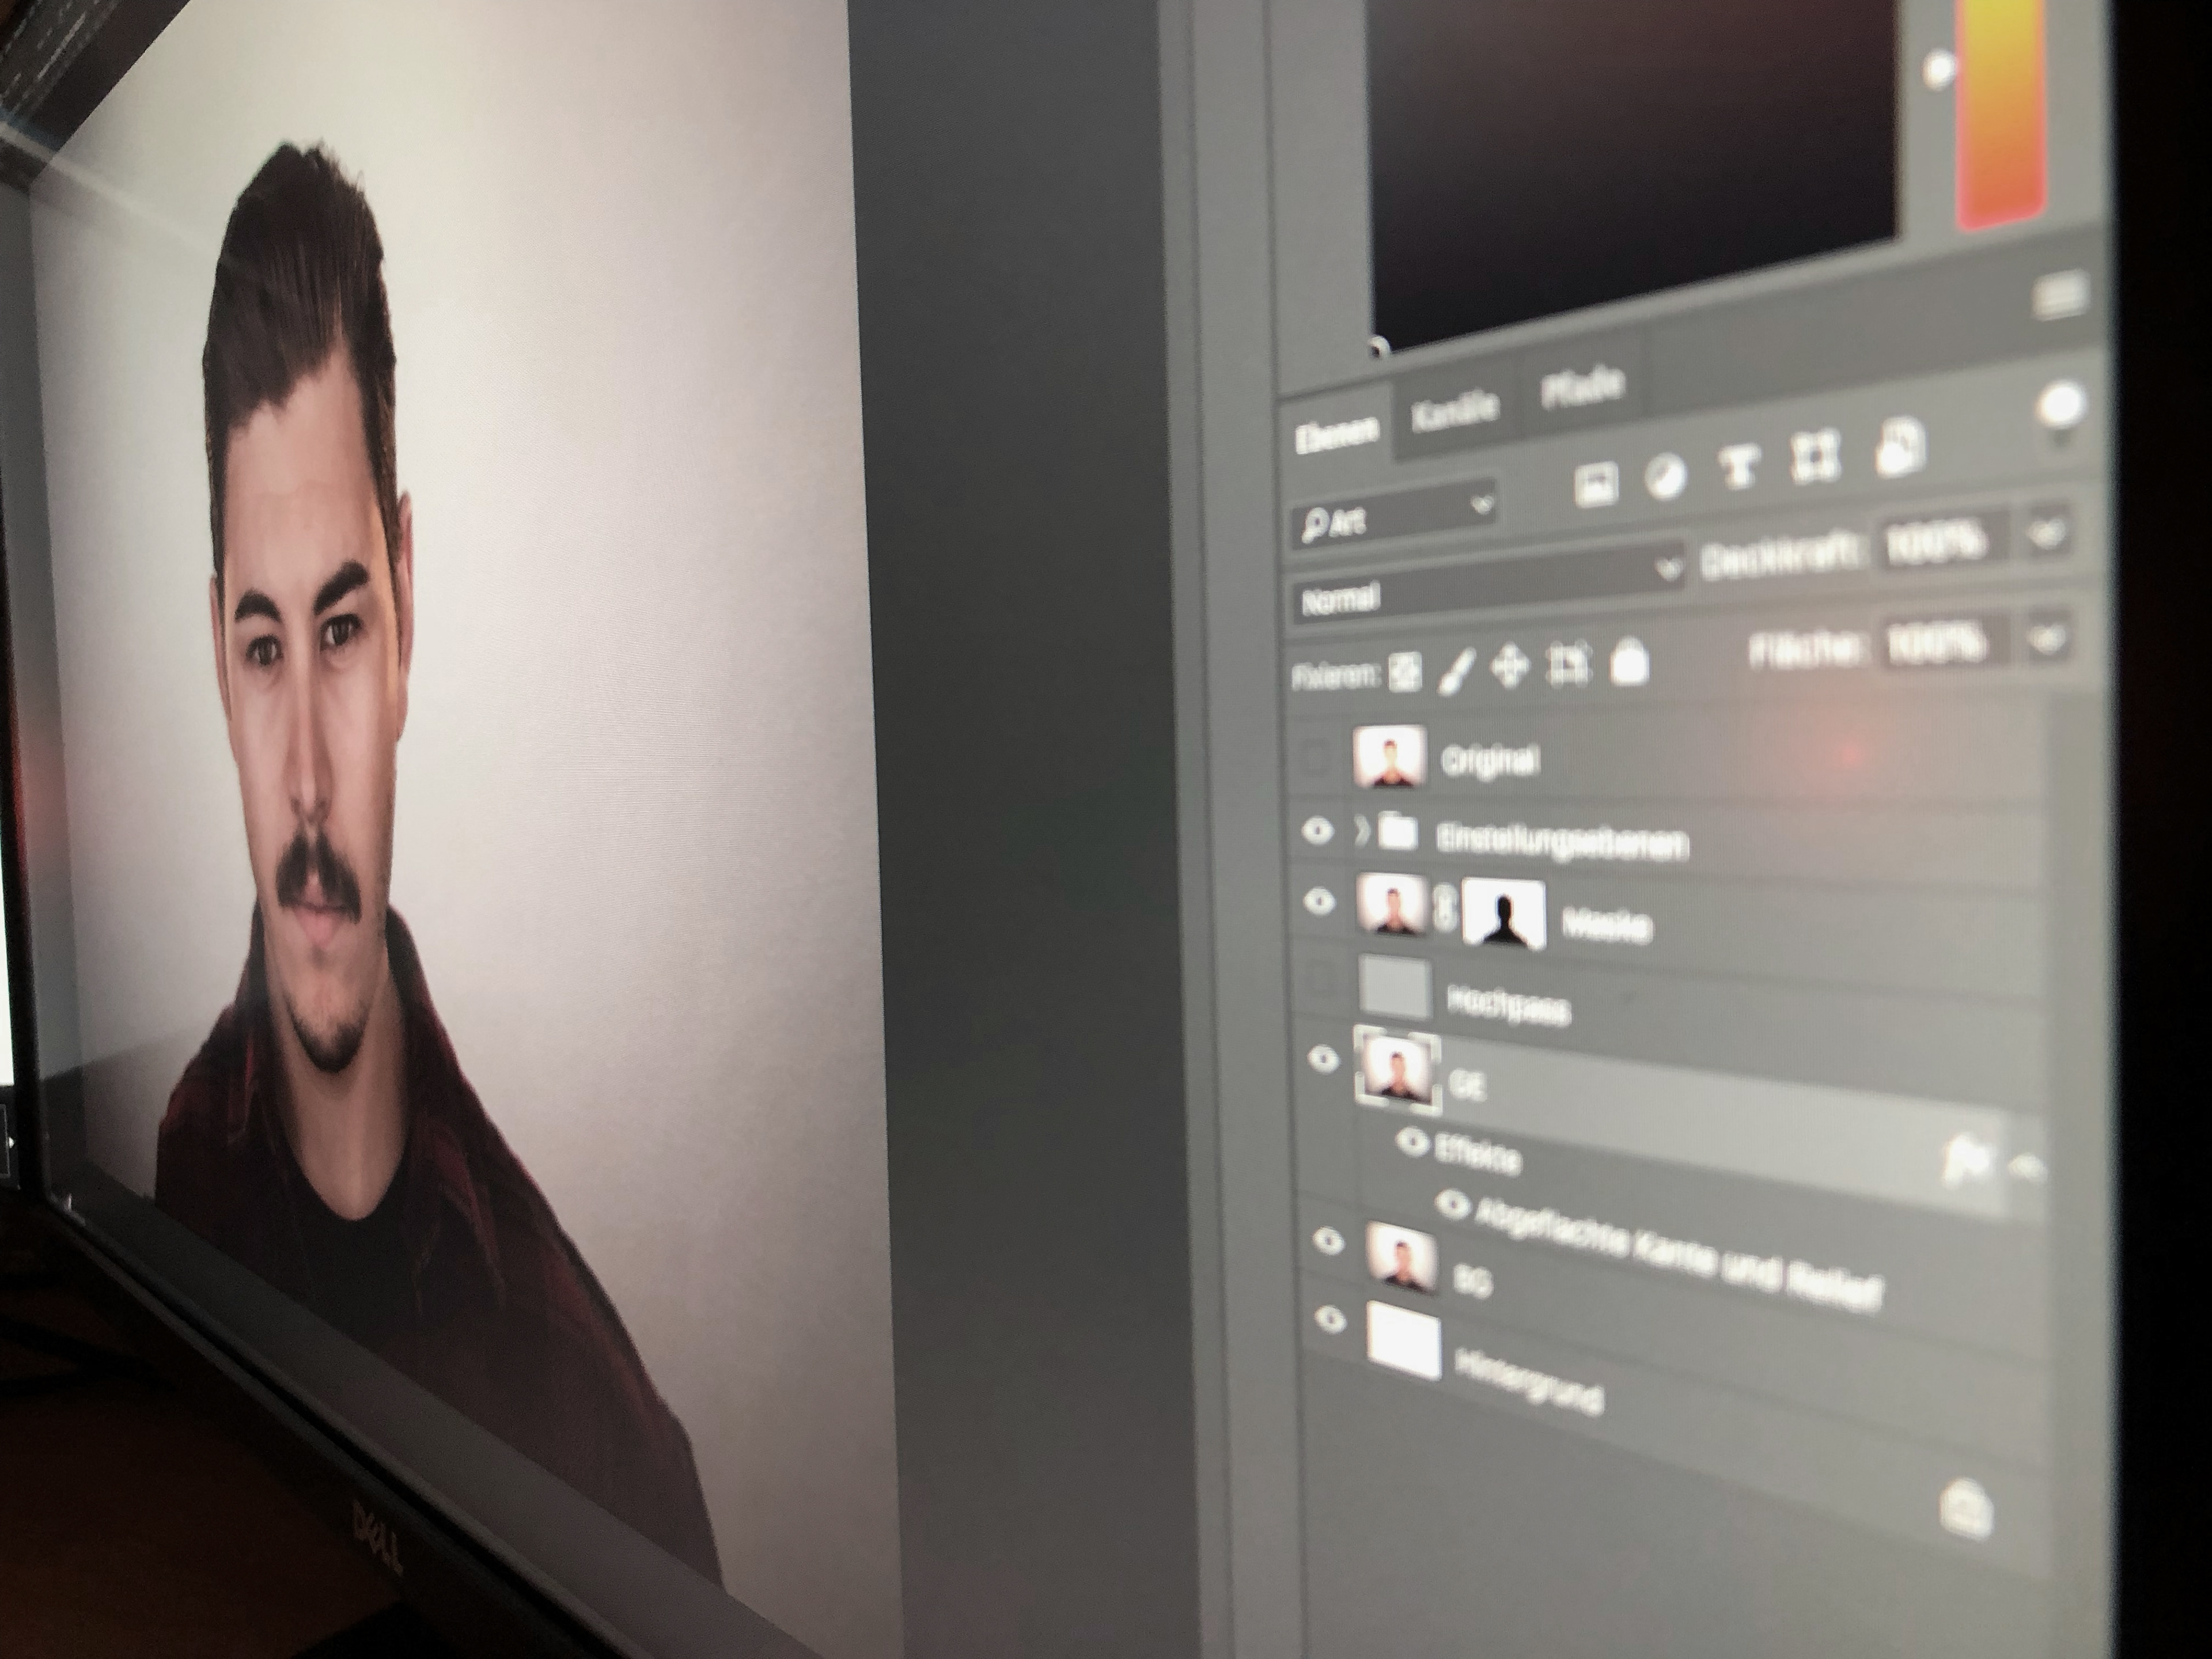
Task: Show the hidden Hochpass layer
Action: point(1321,979)
